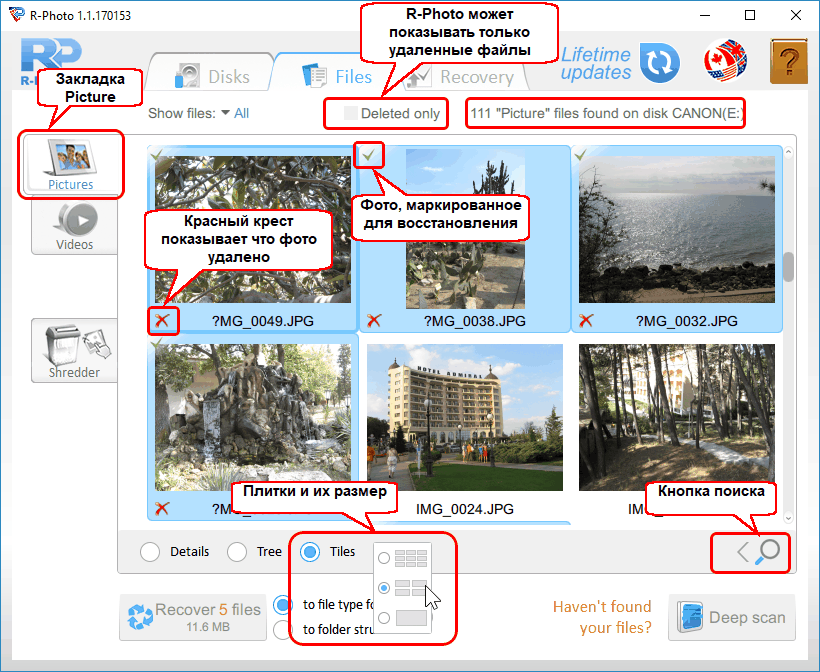The height and width of the screenshot is (672, 820).
Task: Open the Videos category in sidebar
Action: tap(74, 226)
